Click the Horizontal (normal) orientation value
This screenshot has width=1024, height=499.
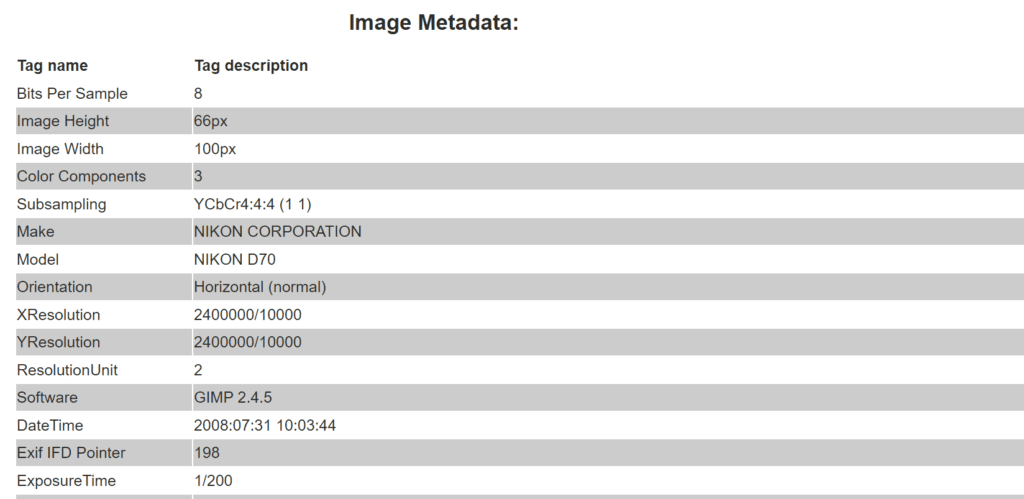point(260,288)
